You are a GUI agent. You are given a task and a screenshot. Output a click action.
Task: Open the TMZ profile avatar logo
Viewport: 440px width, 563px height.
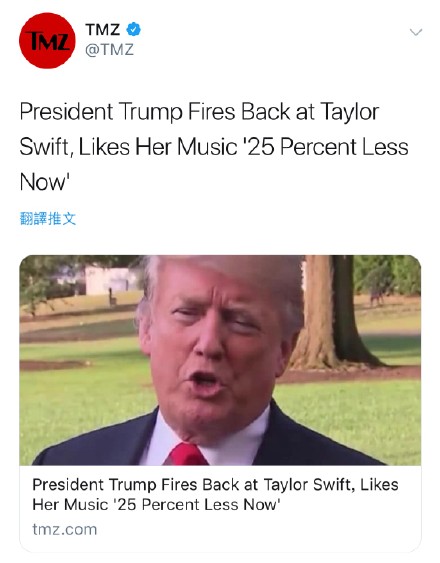(x=47, y=40)
